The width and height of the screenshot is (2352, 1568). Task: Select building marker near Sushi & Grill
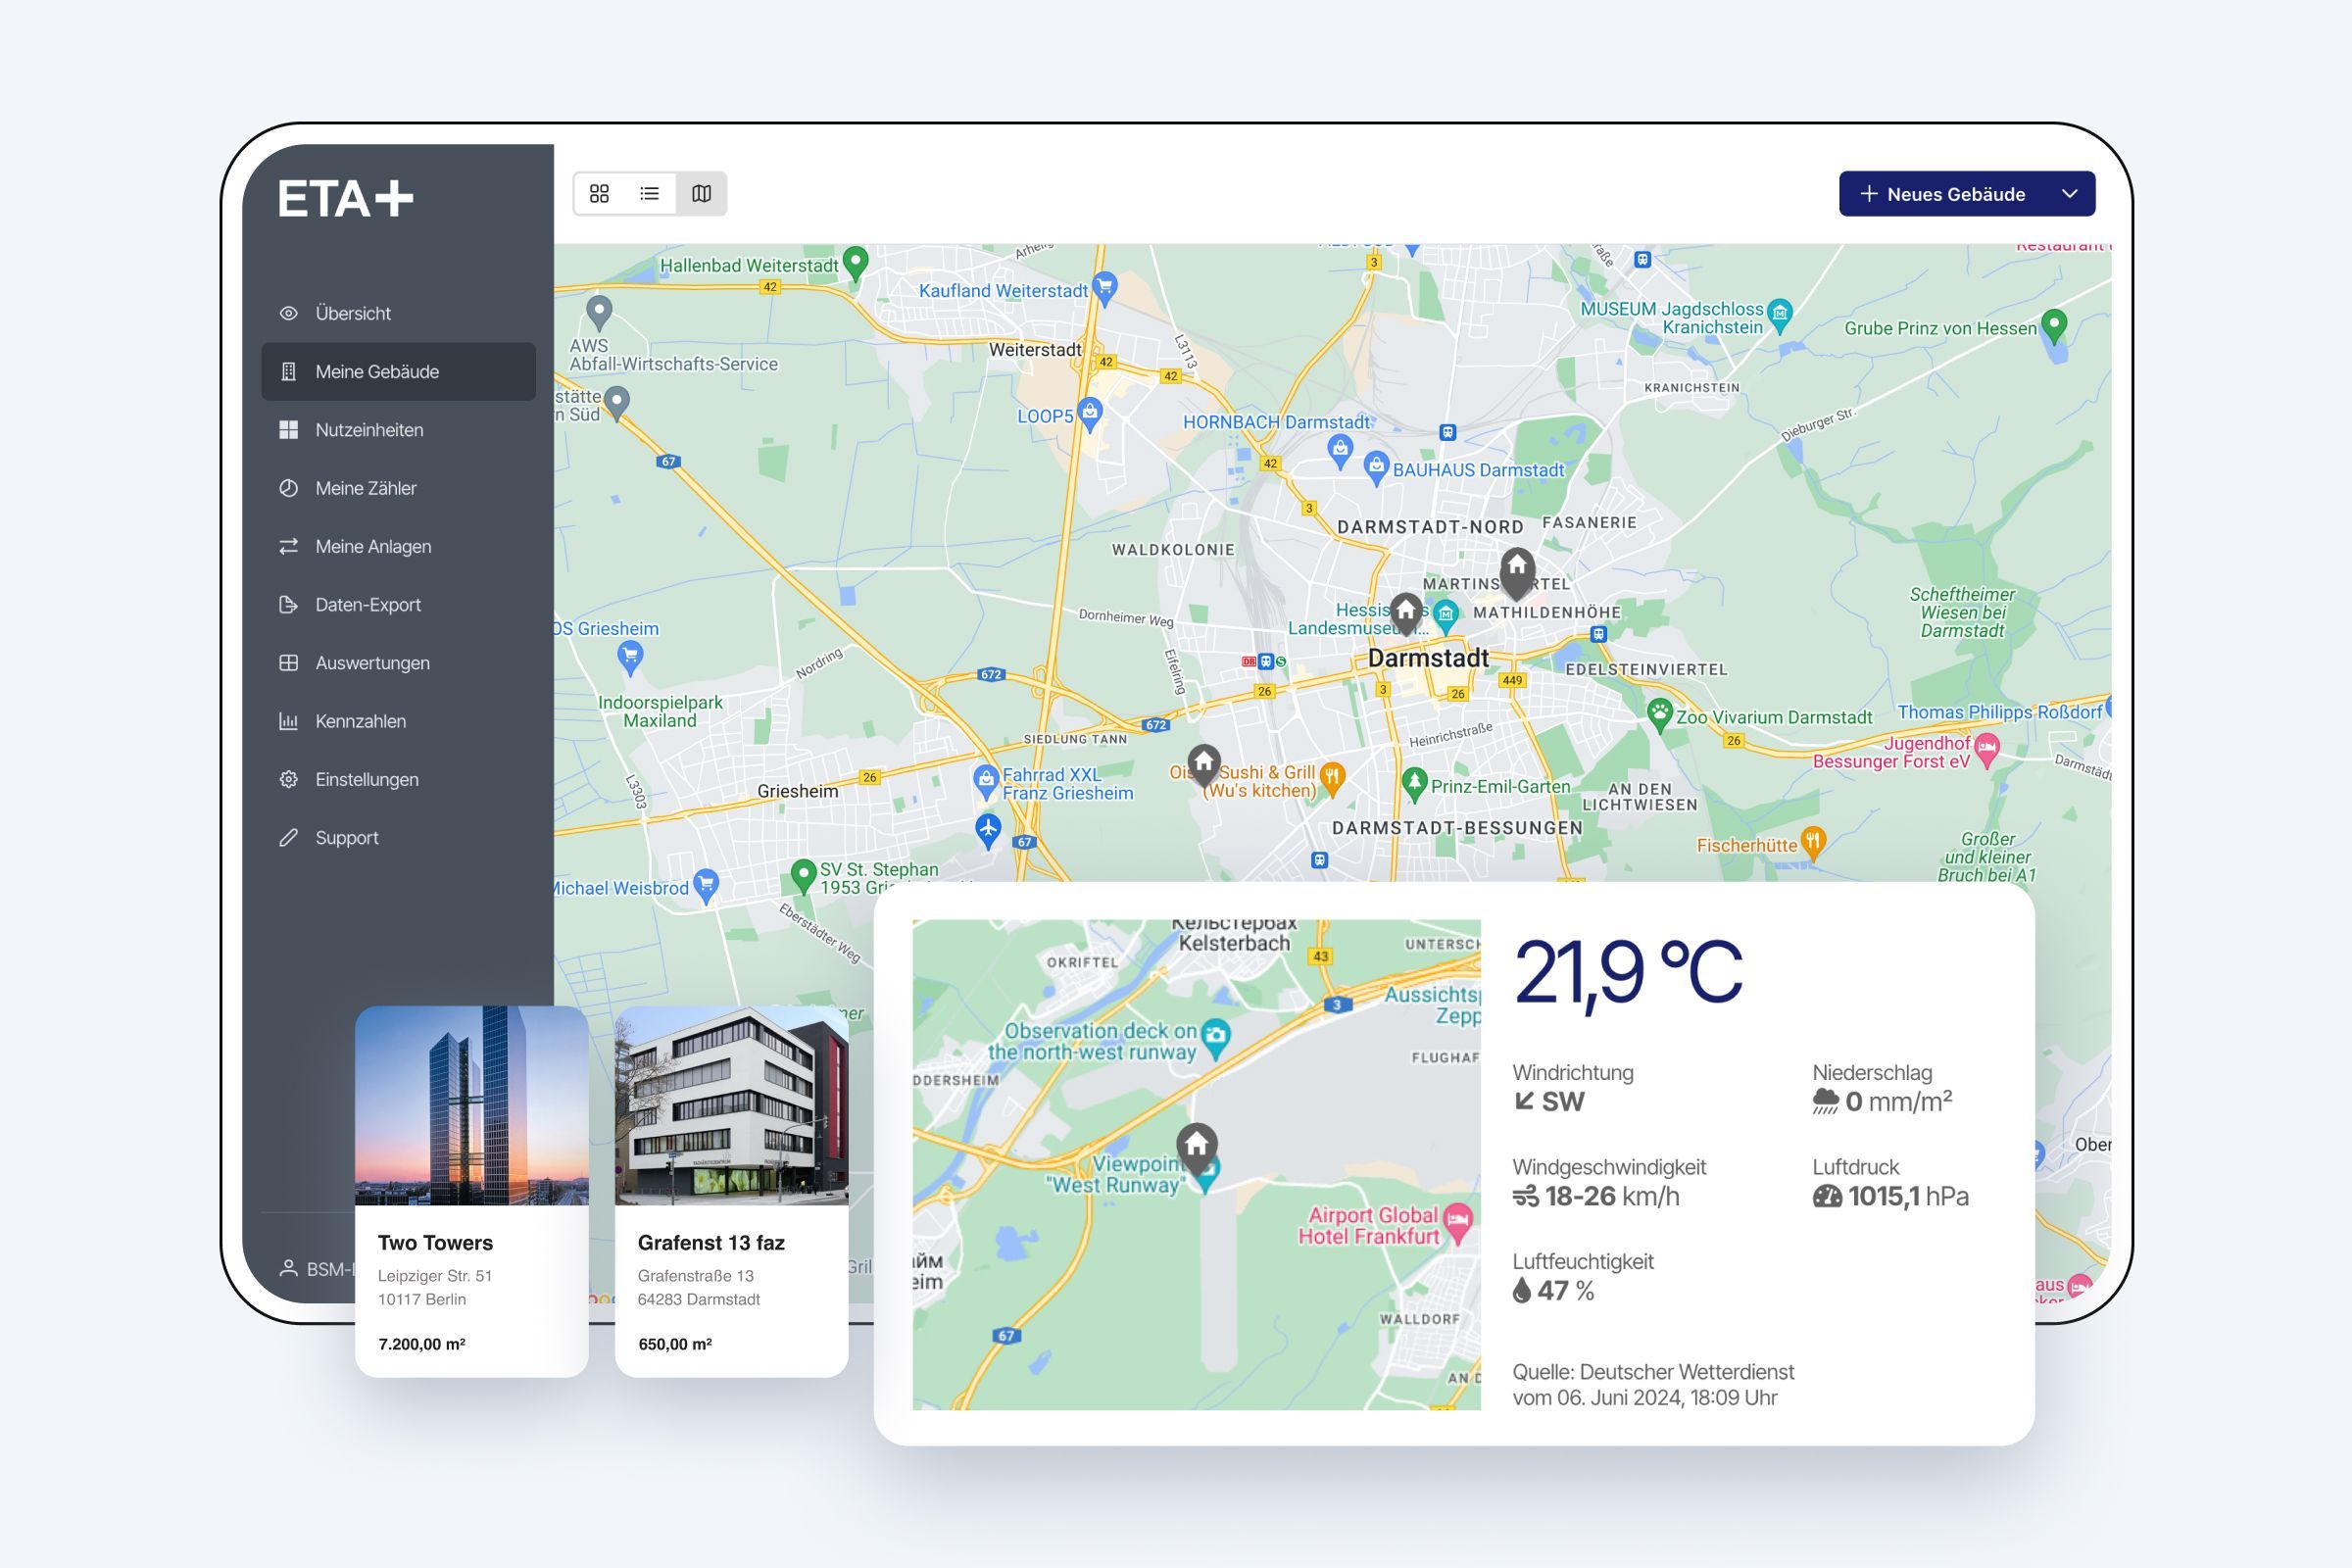1204,765
